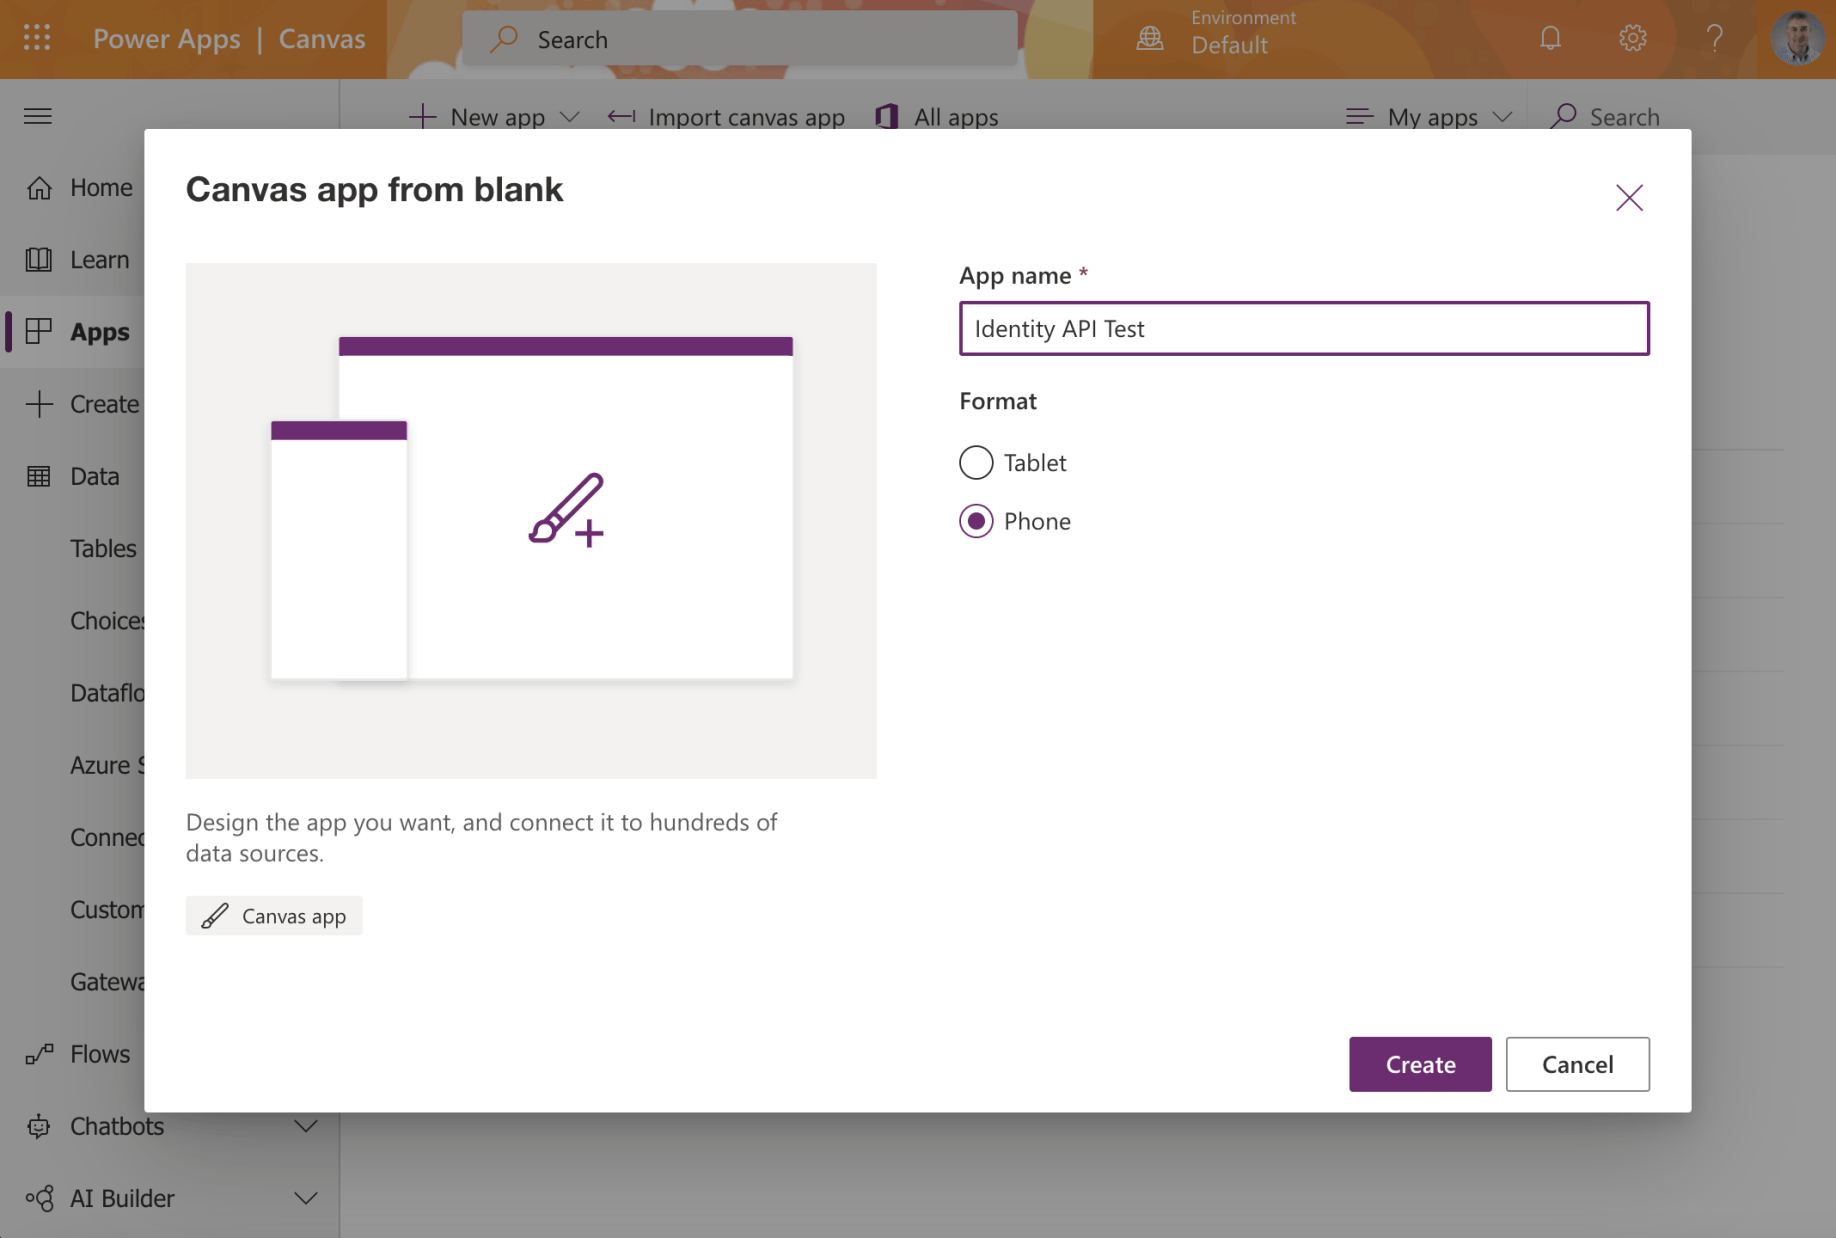Expand the Chatbots section chevron
Viewport: 1836px width, 1238px height.
(x=306, y=1126)
